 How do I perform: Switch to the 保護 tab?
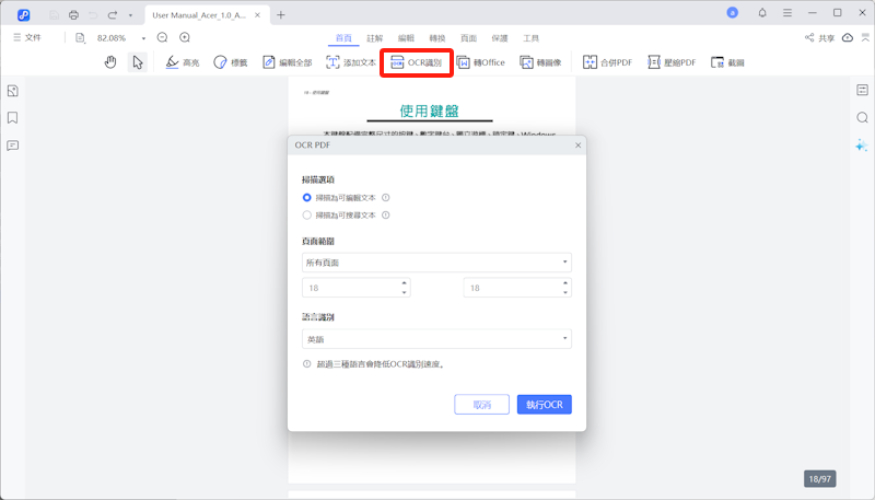500,38
